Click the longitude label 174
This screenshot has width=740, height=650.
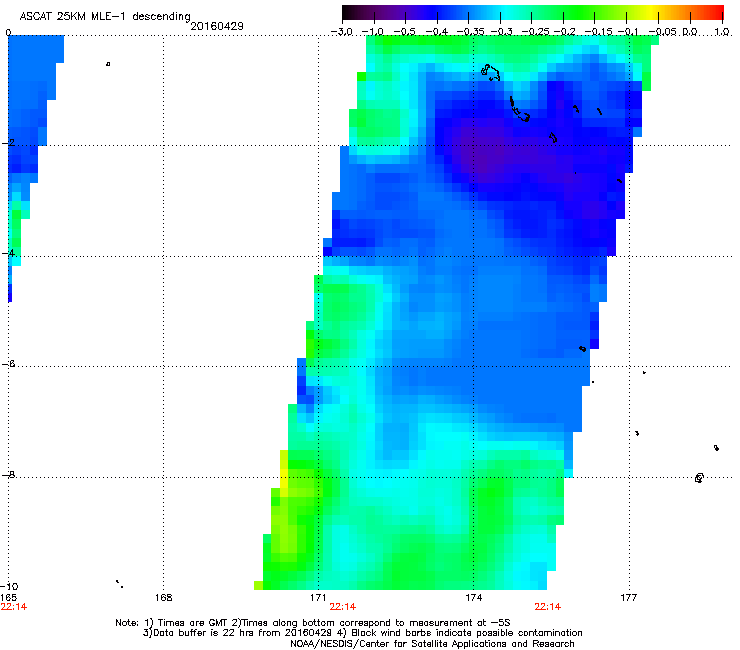[x=473, y=598]
